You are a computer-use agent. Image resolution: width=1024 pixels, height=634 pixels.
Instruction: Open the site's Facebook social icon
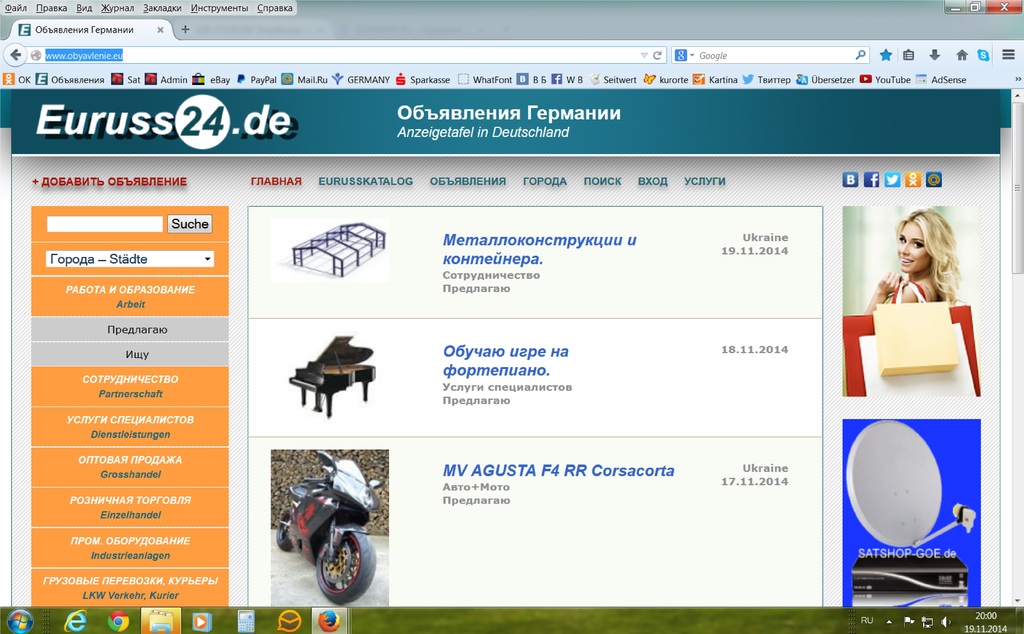click(x=871, y=180)
